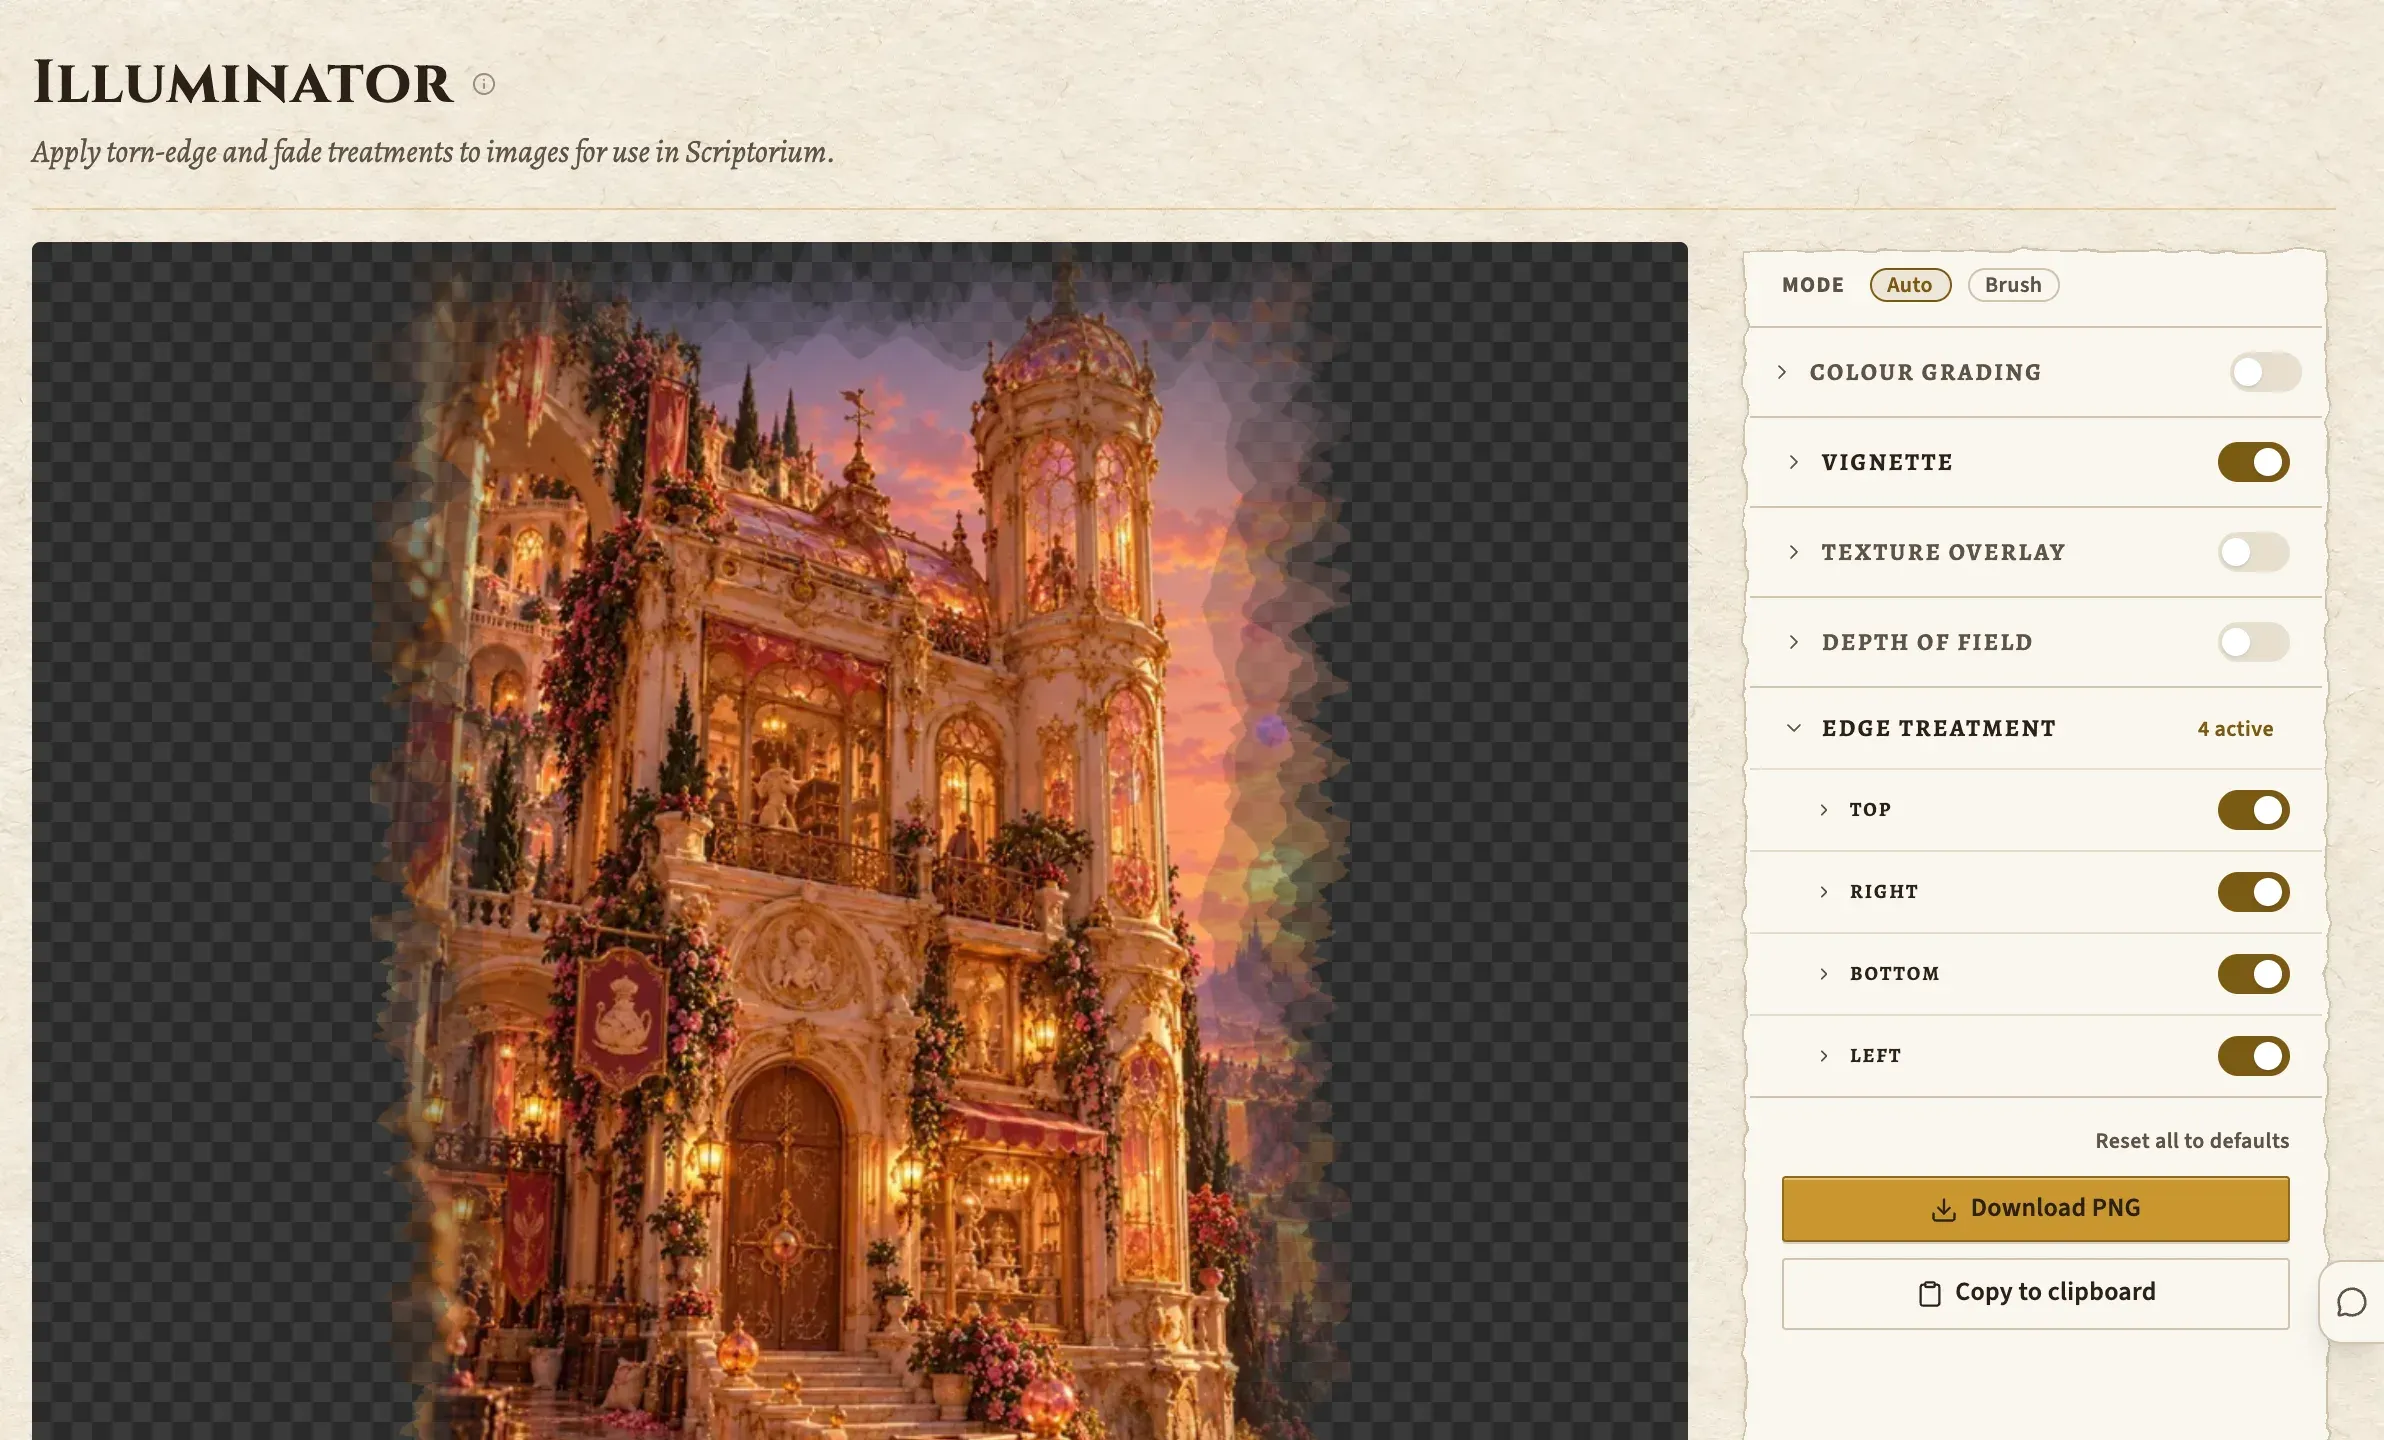Enable the Texture Overlay toggle
This screenshot has width=2384, height=1440.
pos(2253,552)
